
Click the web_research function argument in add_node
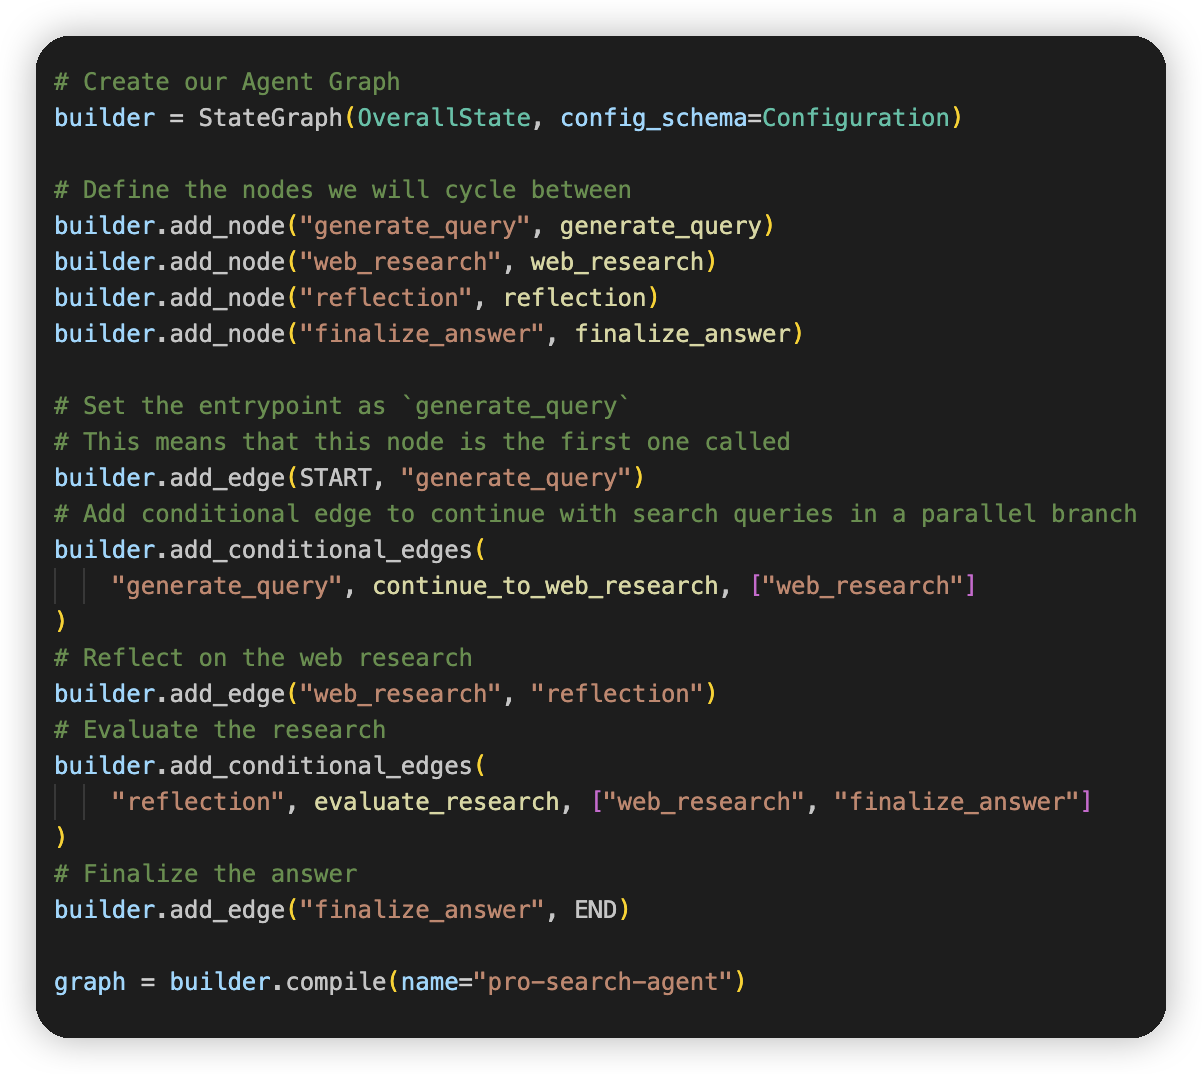point(617,262)
